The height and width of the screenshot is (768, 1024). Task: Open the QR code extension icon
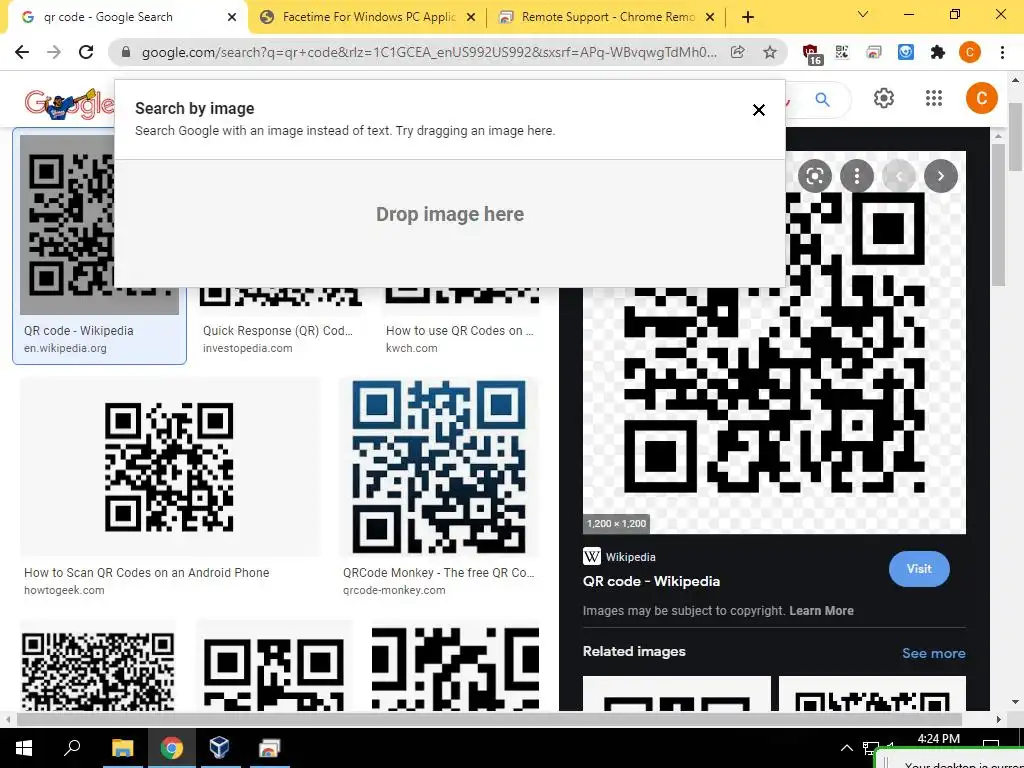[842, 52]
